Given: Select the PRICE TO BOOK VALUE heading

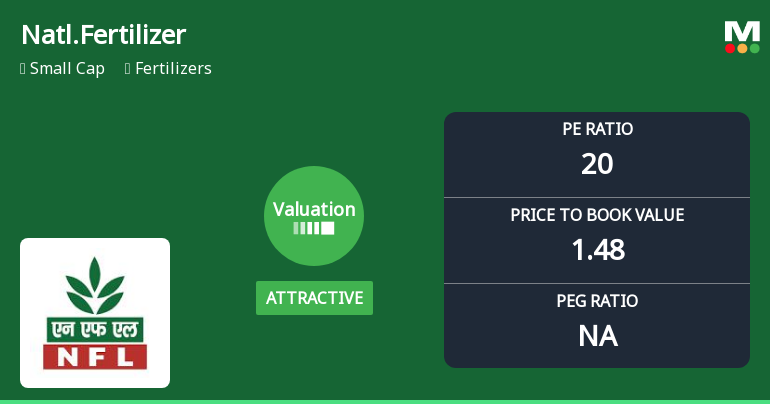Looking at the screenshot, I should [597, 215].
